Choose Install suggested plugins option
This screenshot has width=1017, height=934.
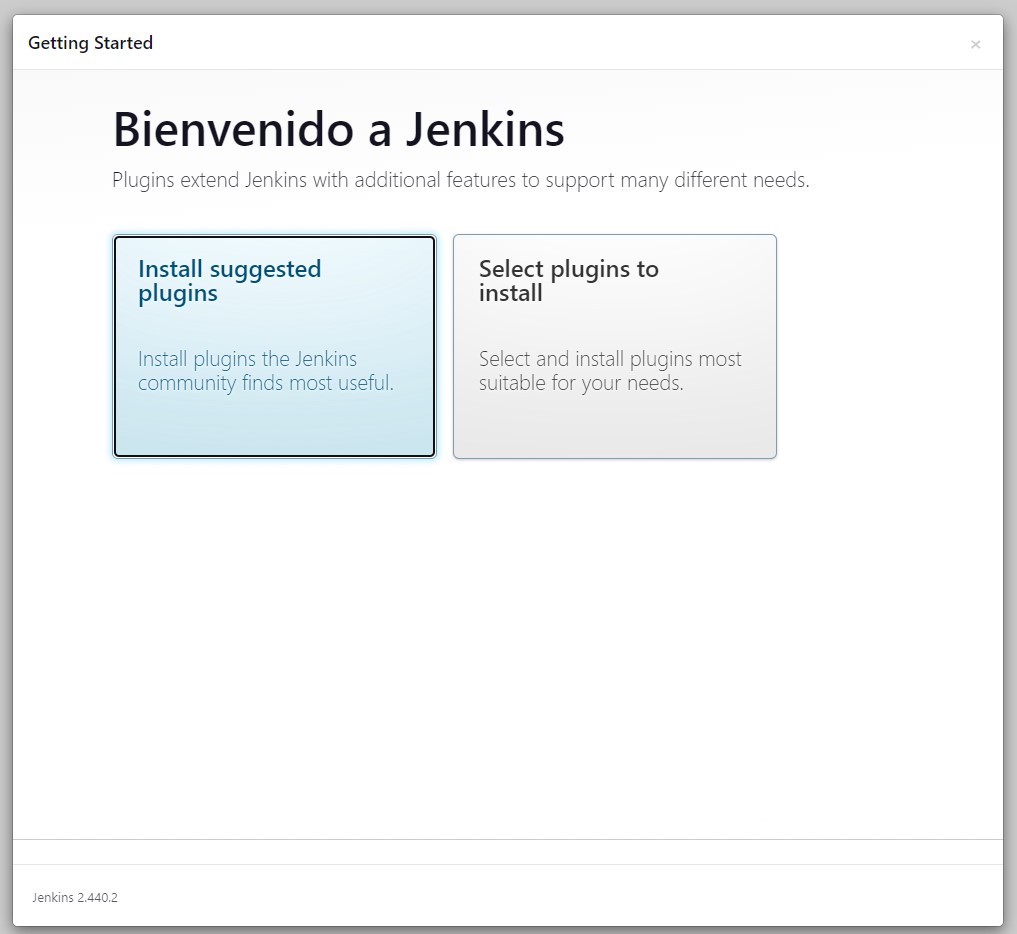[x=274, y=346]
